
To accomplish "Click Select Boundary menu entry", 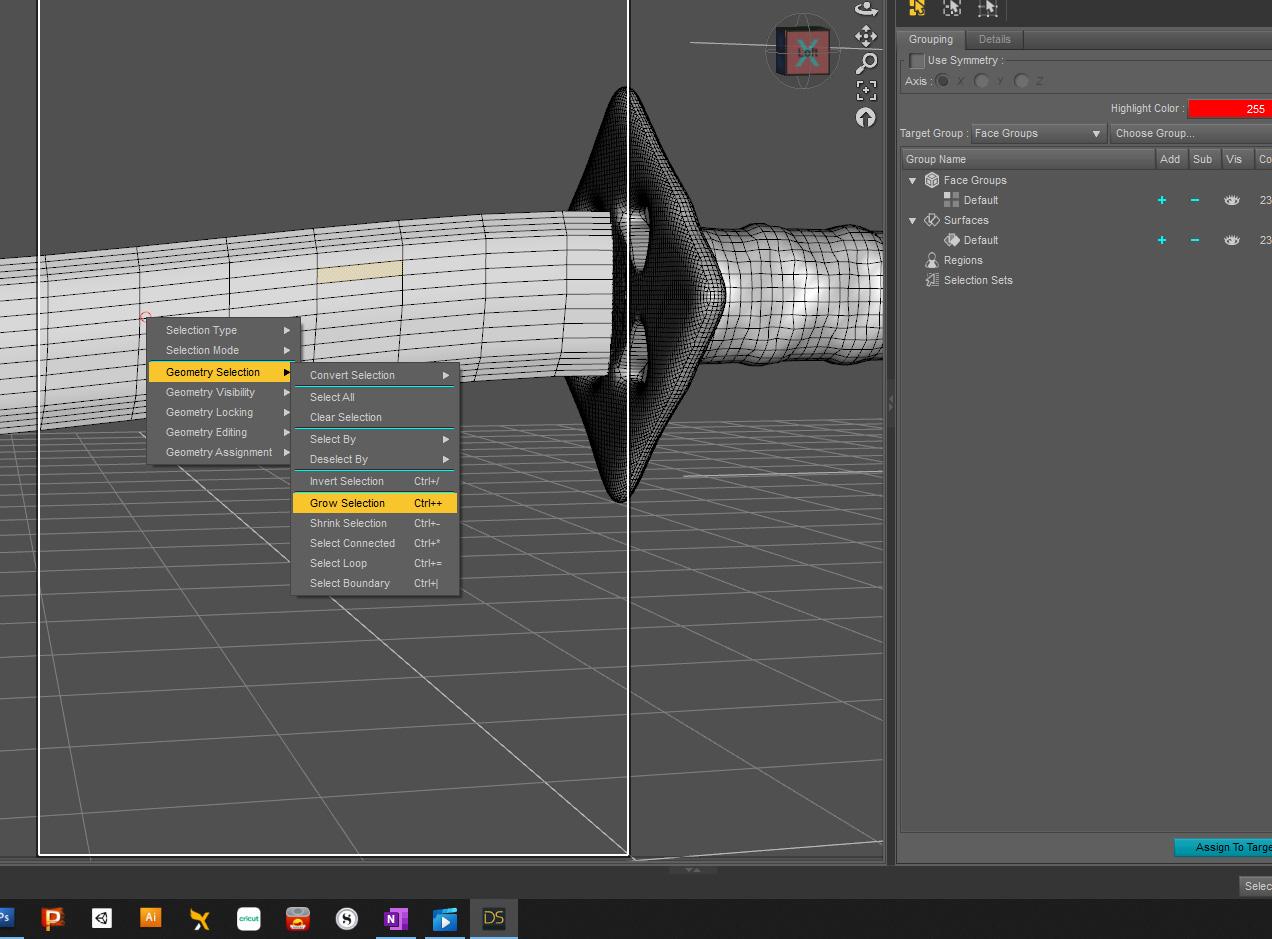I will tap(375, 583).
